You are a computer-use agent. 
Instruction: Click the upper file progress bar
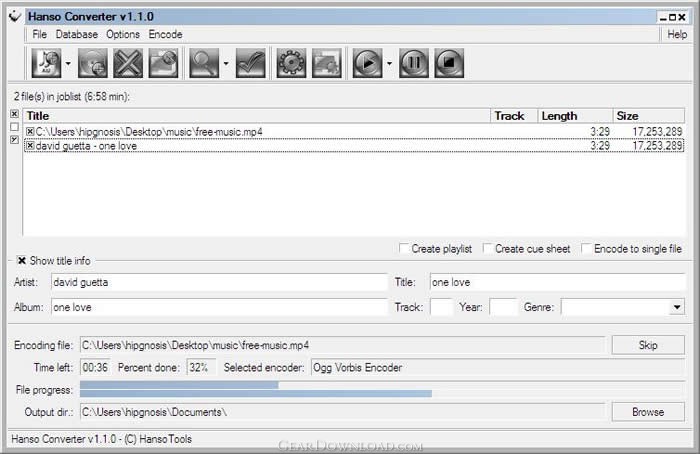click(382, 385)
